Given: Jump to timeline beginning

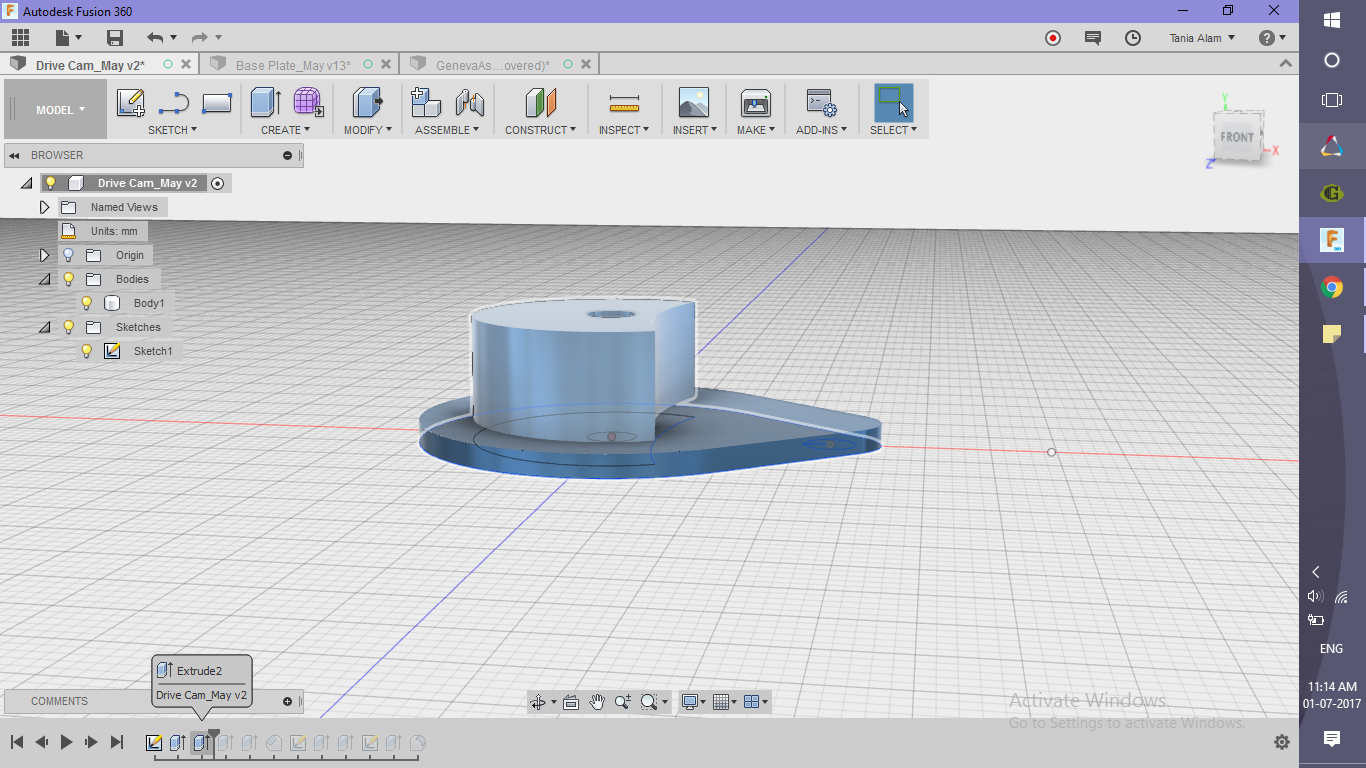Looking at the screenshot, I should click(x=17, y=742).
